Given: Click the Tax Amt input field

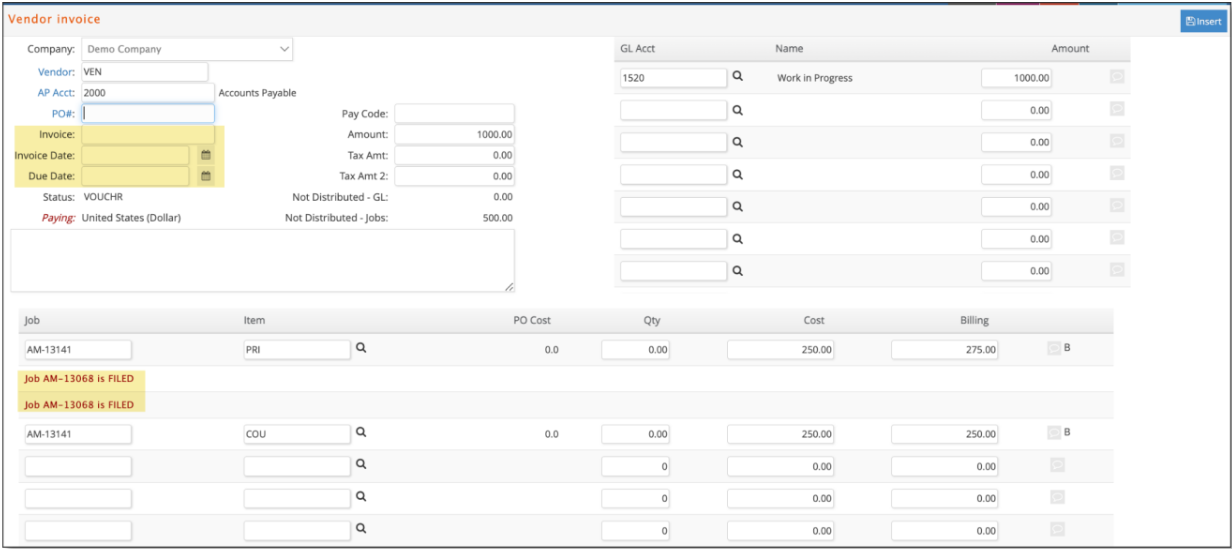Looking at the screenshot, I should pyautogui.click(x=454, y=155).
